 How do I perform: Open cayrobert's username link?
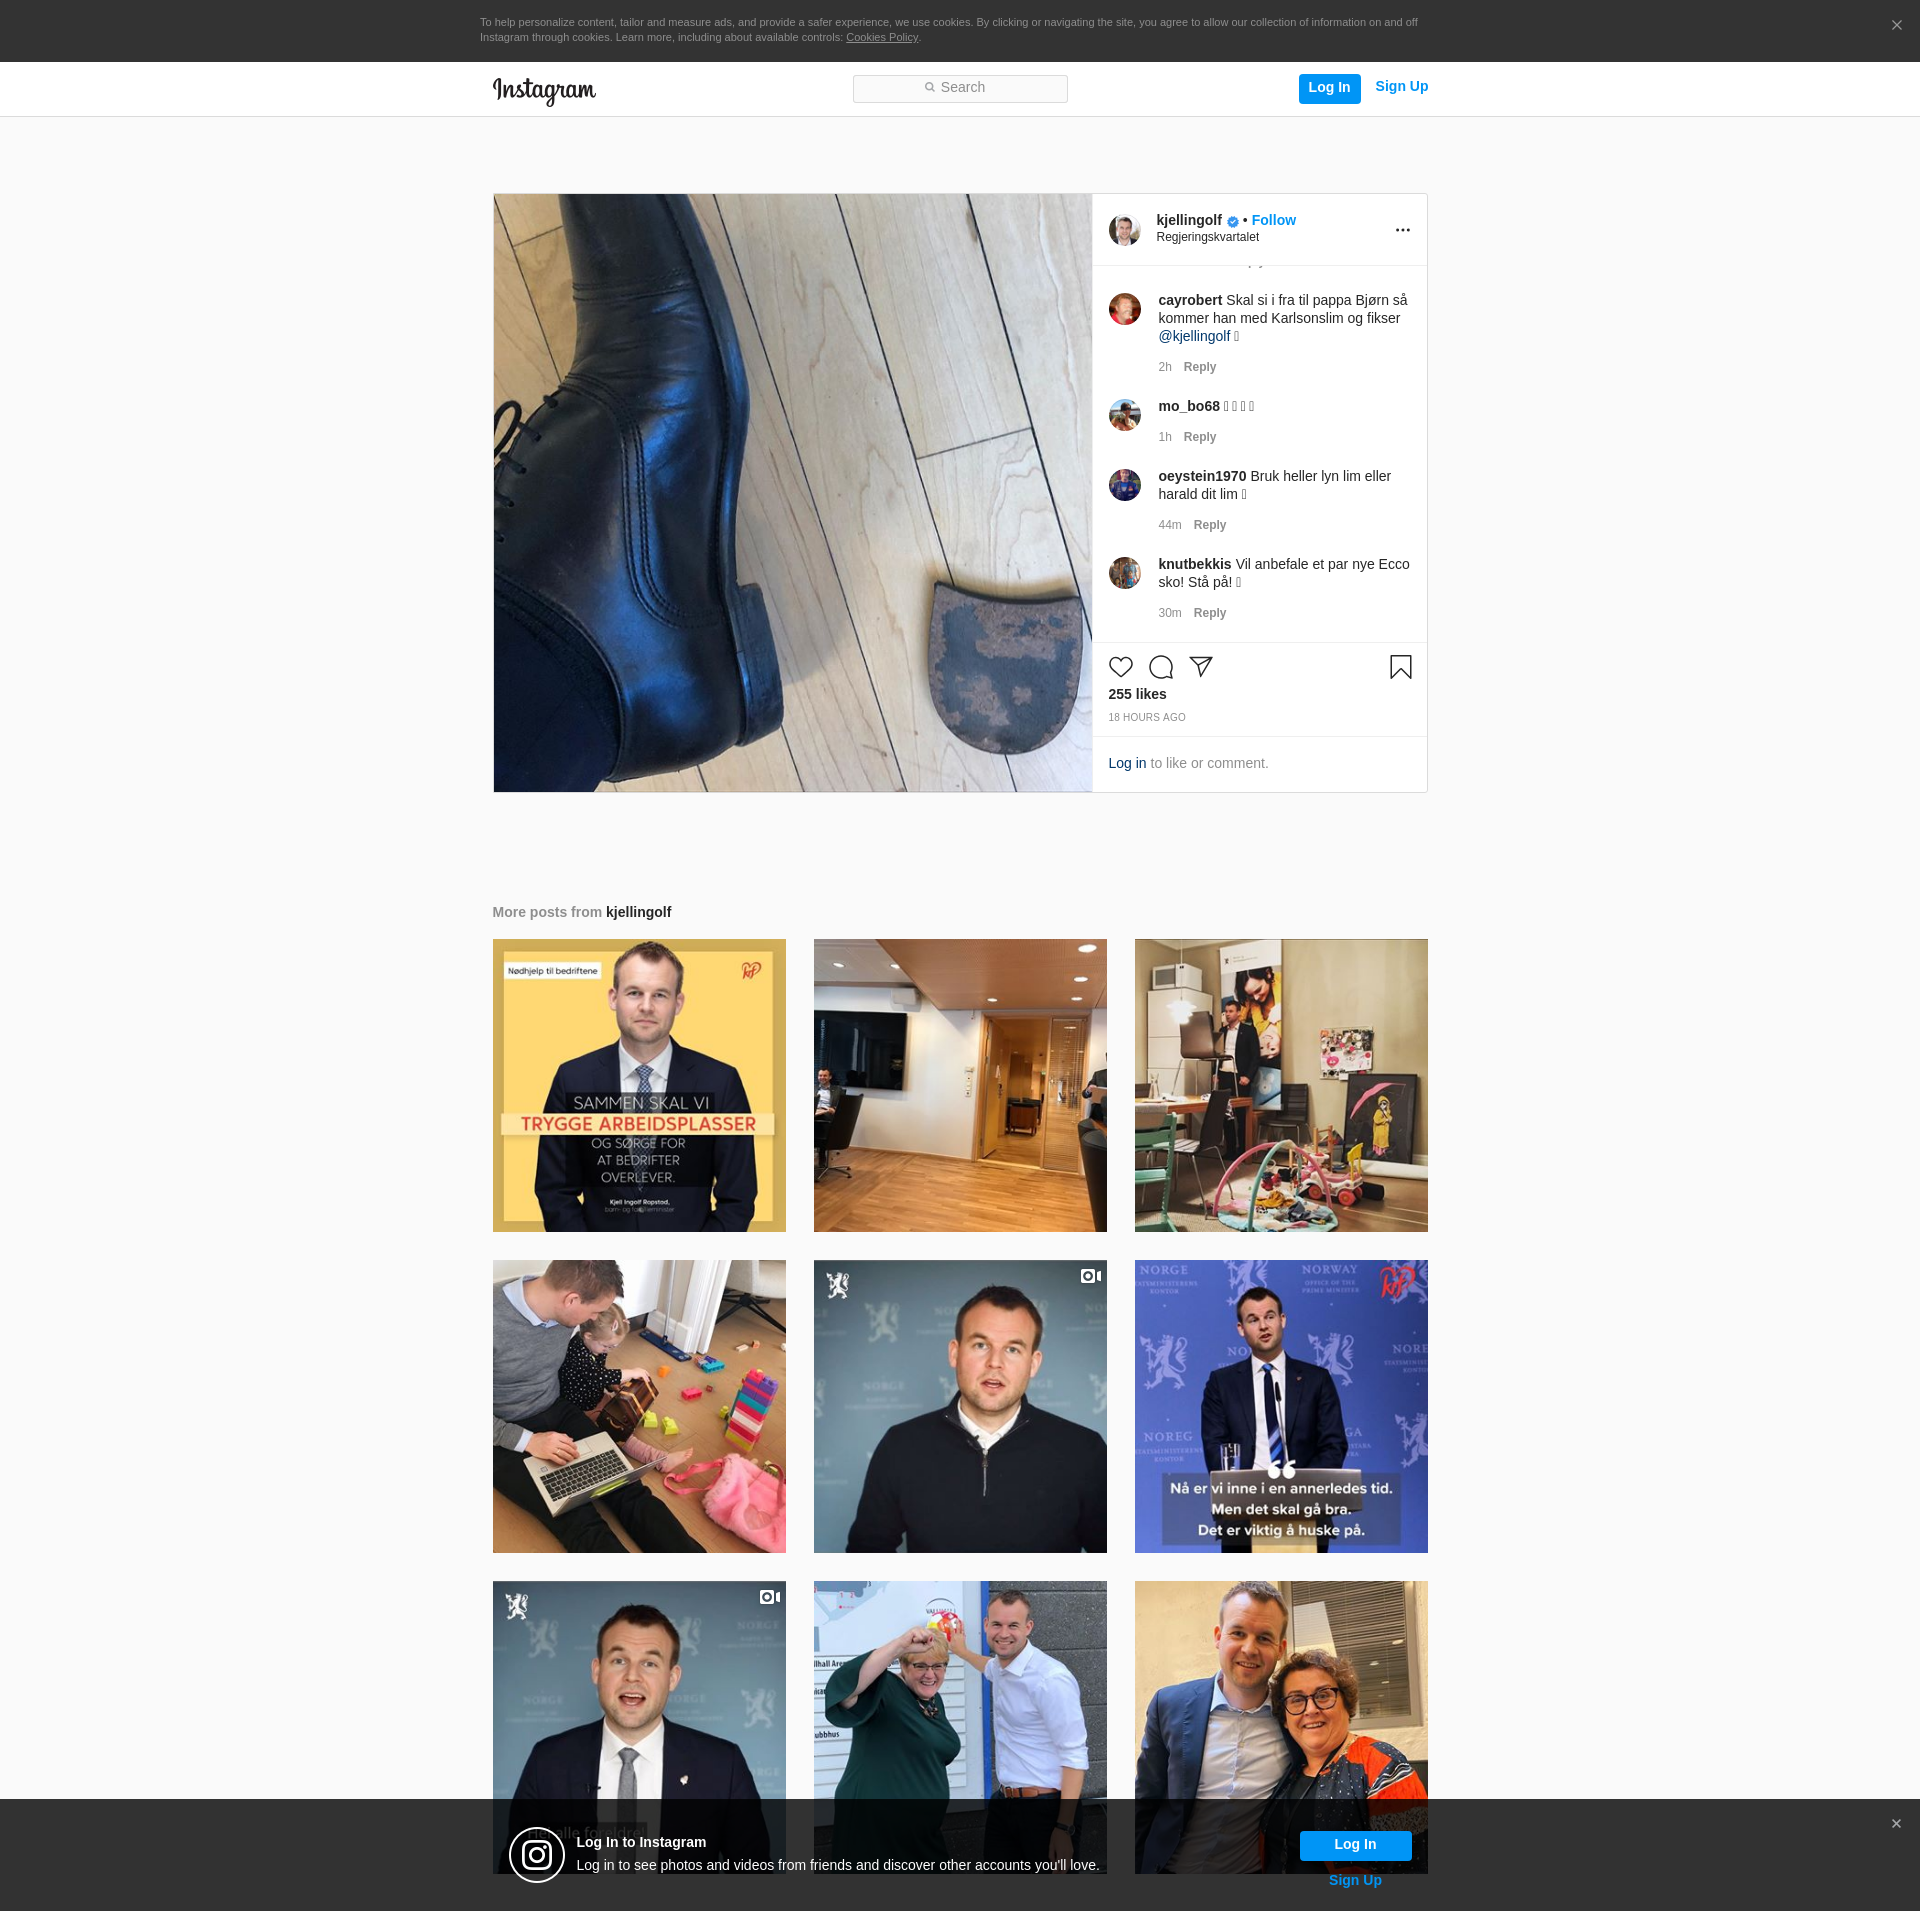pyautogui.click(x=1190, y=300)
